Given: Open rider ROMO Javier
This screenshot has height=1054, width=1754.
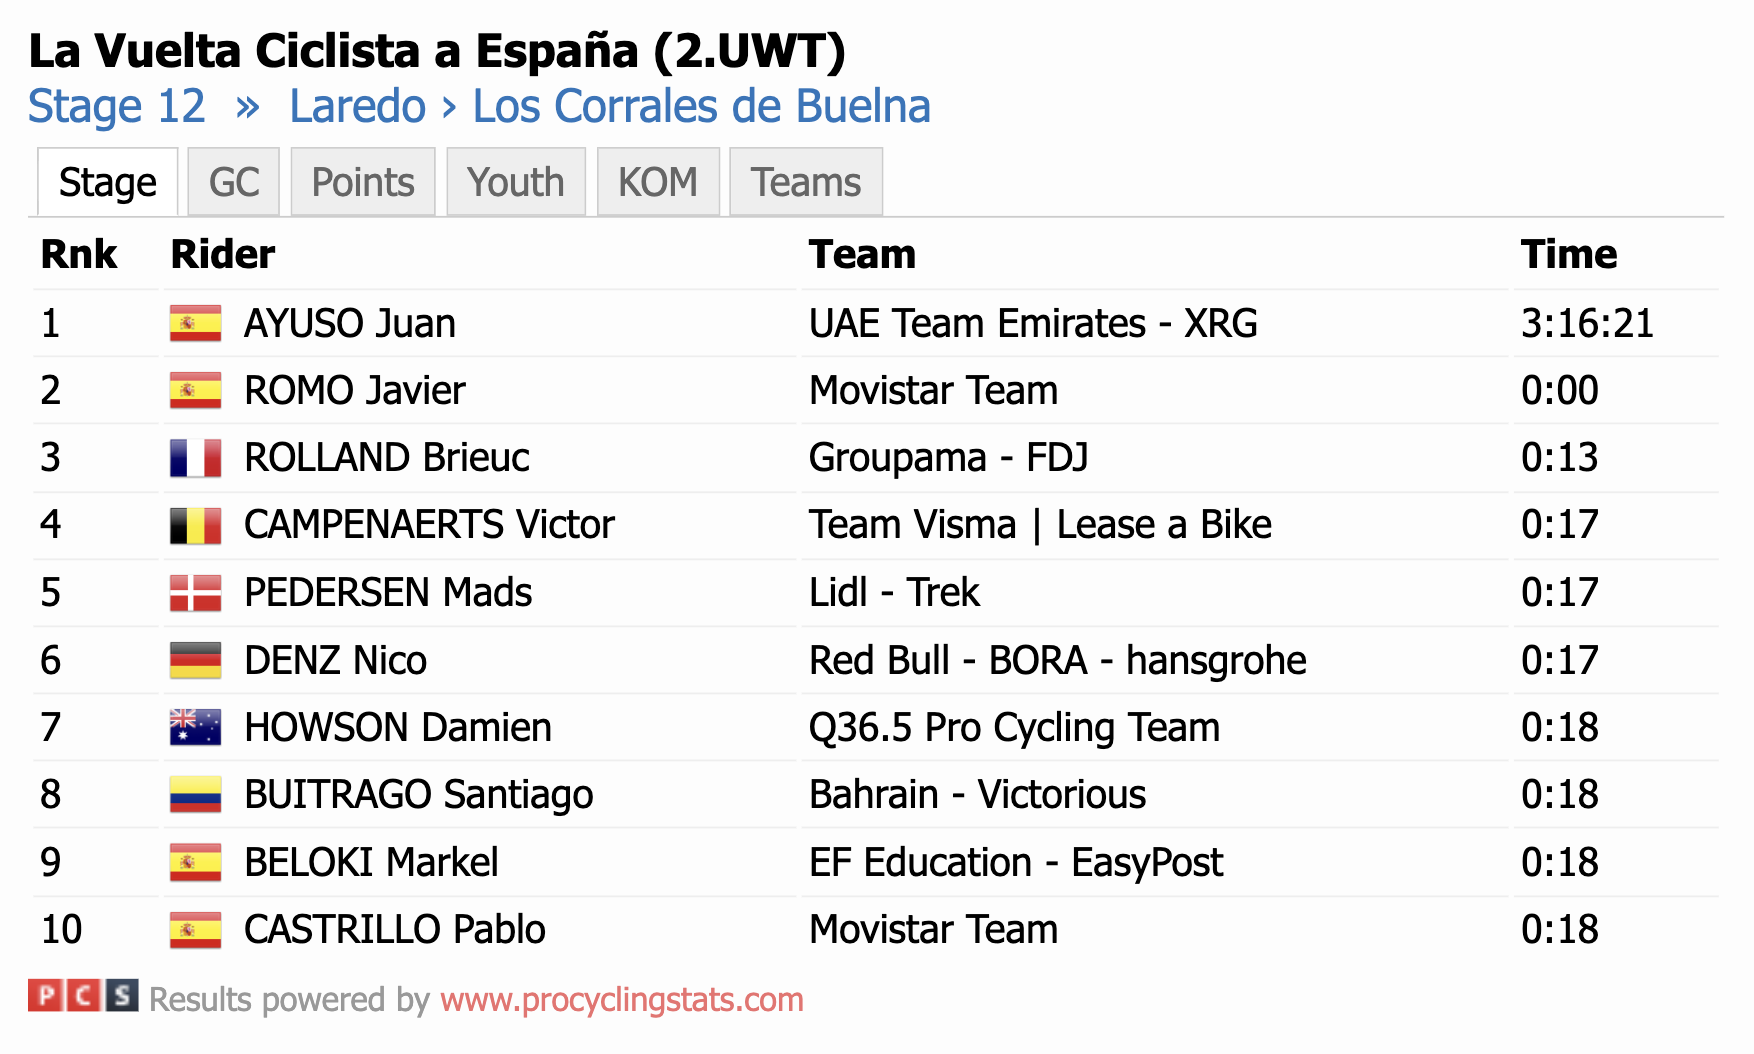Looking at the screenshot, I should pos(355,391).
